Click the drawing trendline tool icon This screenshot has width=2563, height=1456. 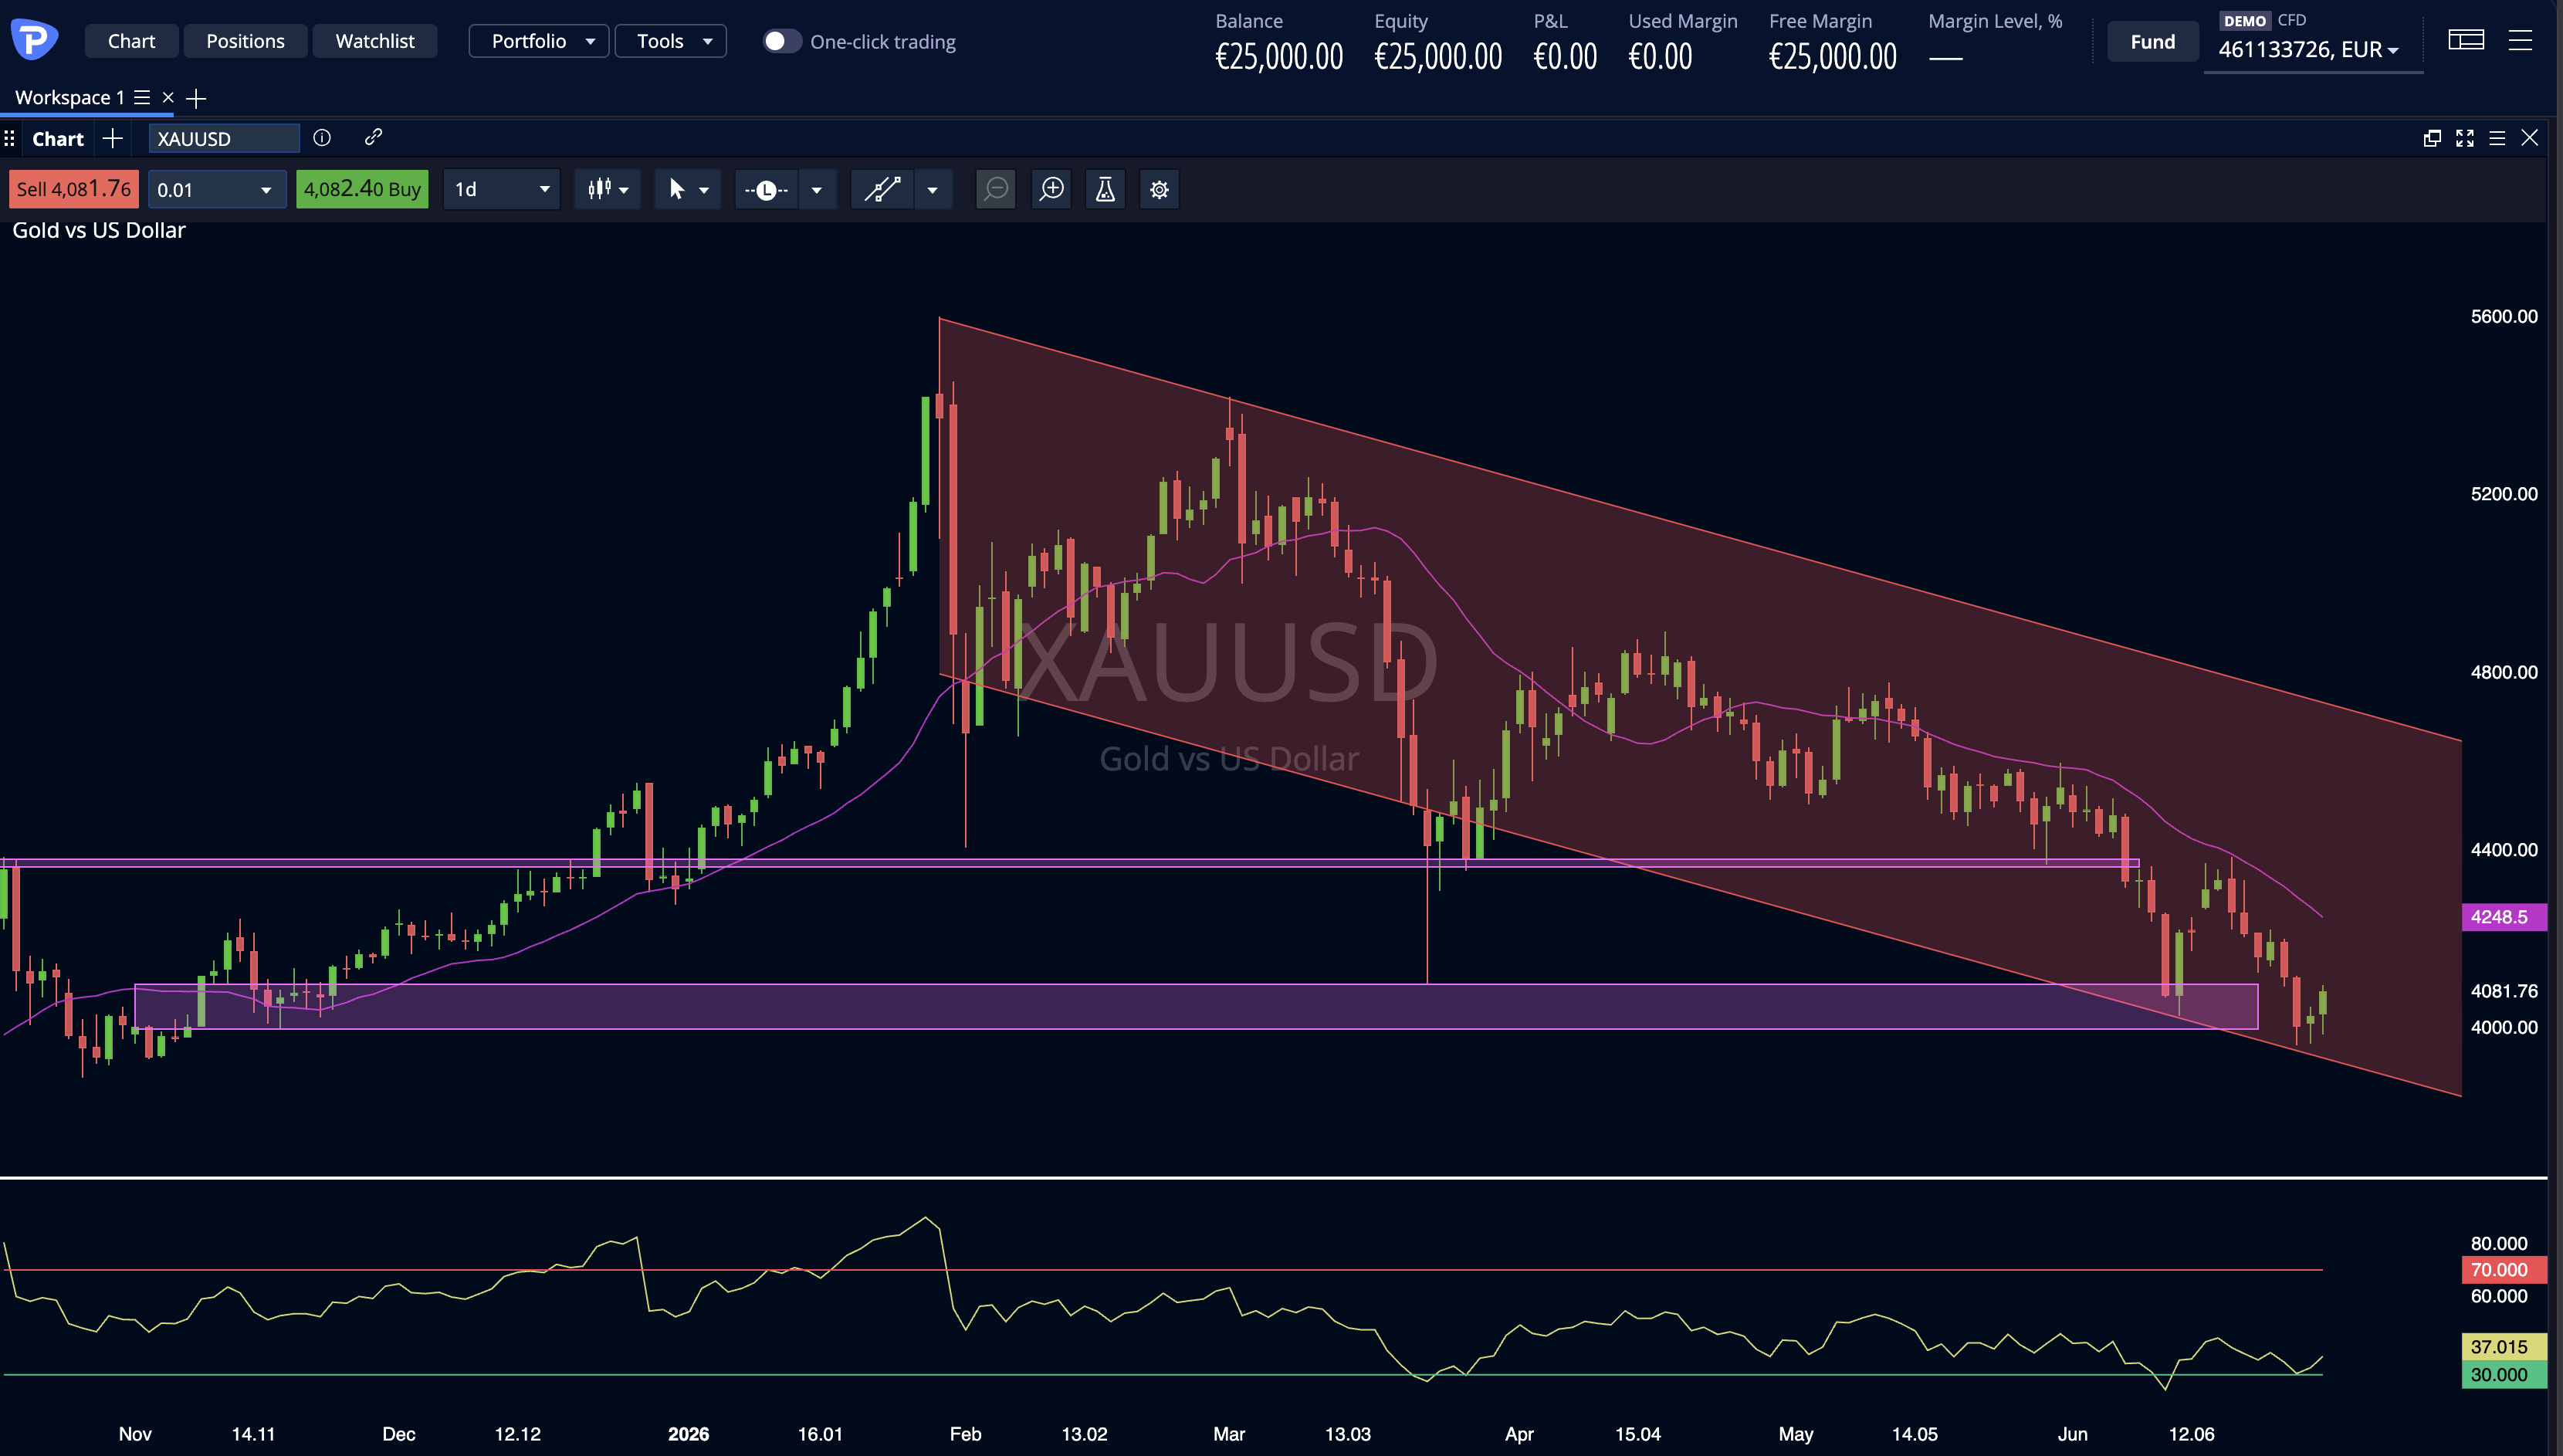coord(882,189)
